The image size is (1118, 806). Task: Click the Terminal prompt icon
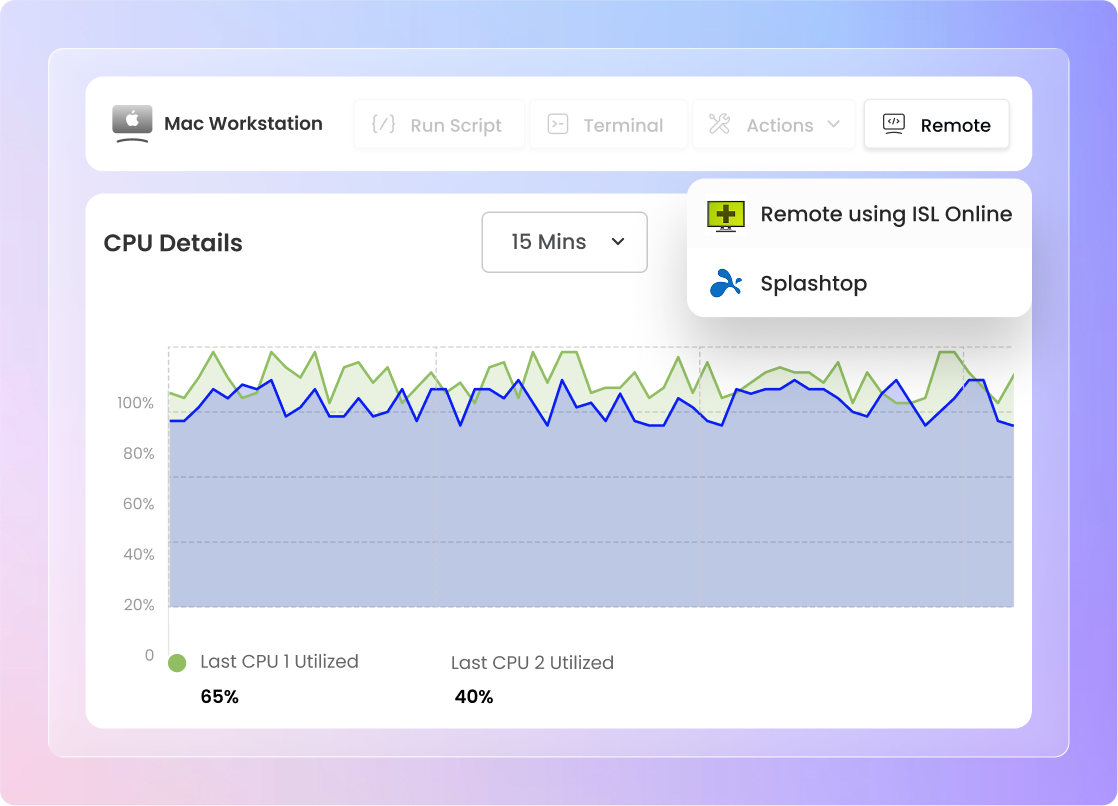click(558, 125)
